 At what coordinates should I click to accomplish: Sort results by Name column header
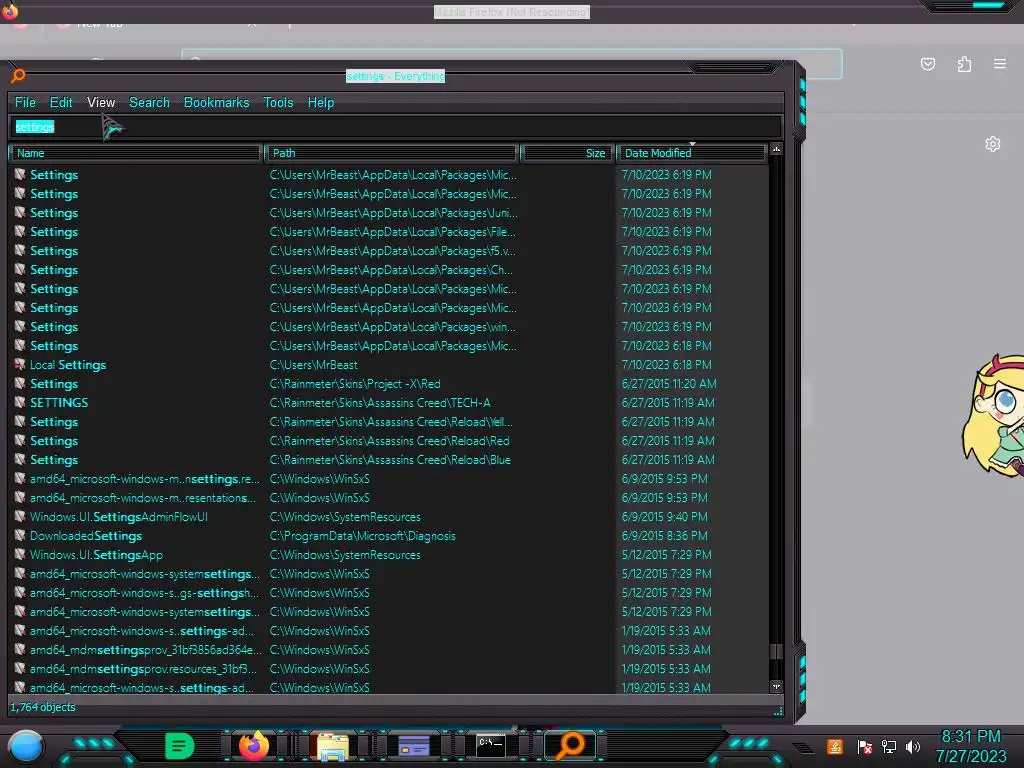point(135,153)
